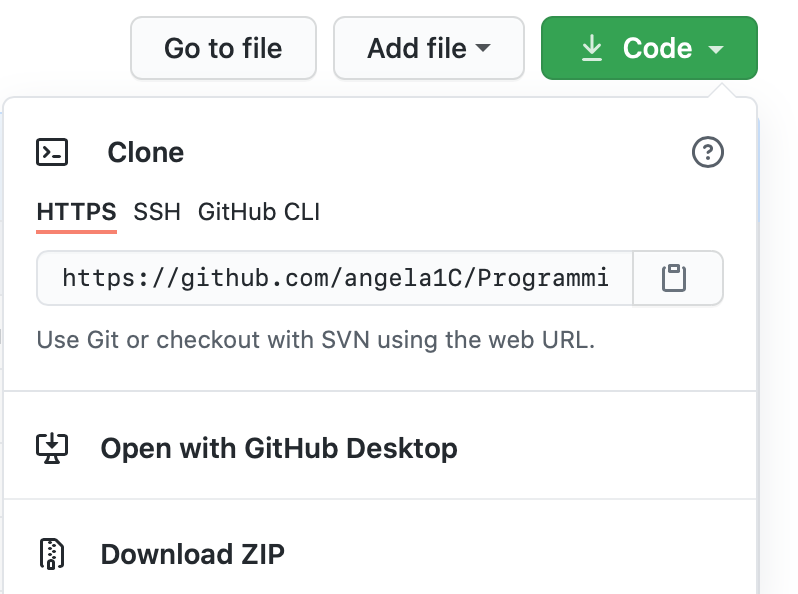Click the 'Use Git or checkout with SVN' hint

point(316,340)
